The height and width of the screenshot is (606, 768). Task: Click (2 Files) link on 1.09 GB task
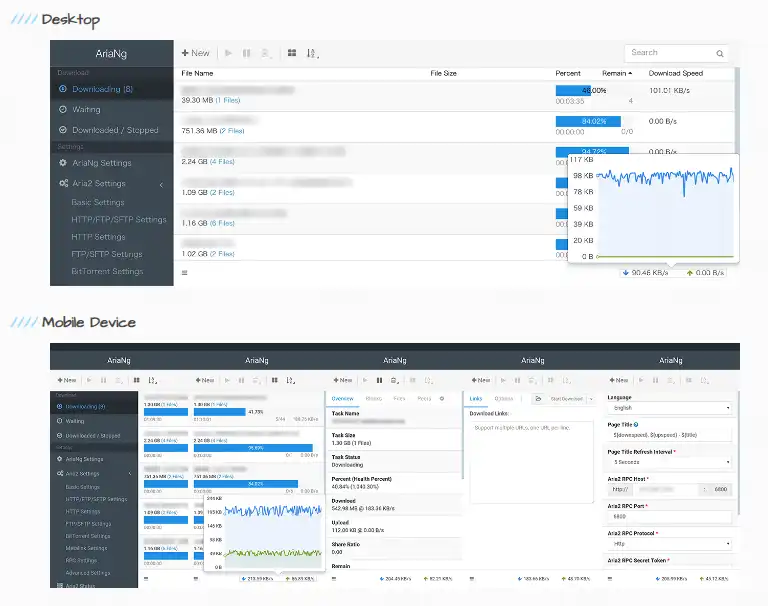(222, 193)
